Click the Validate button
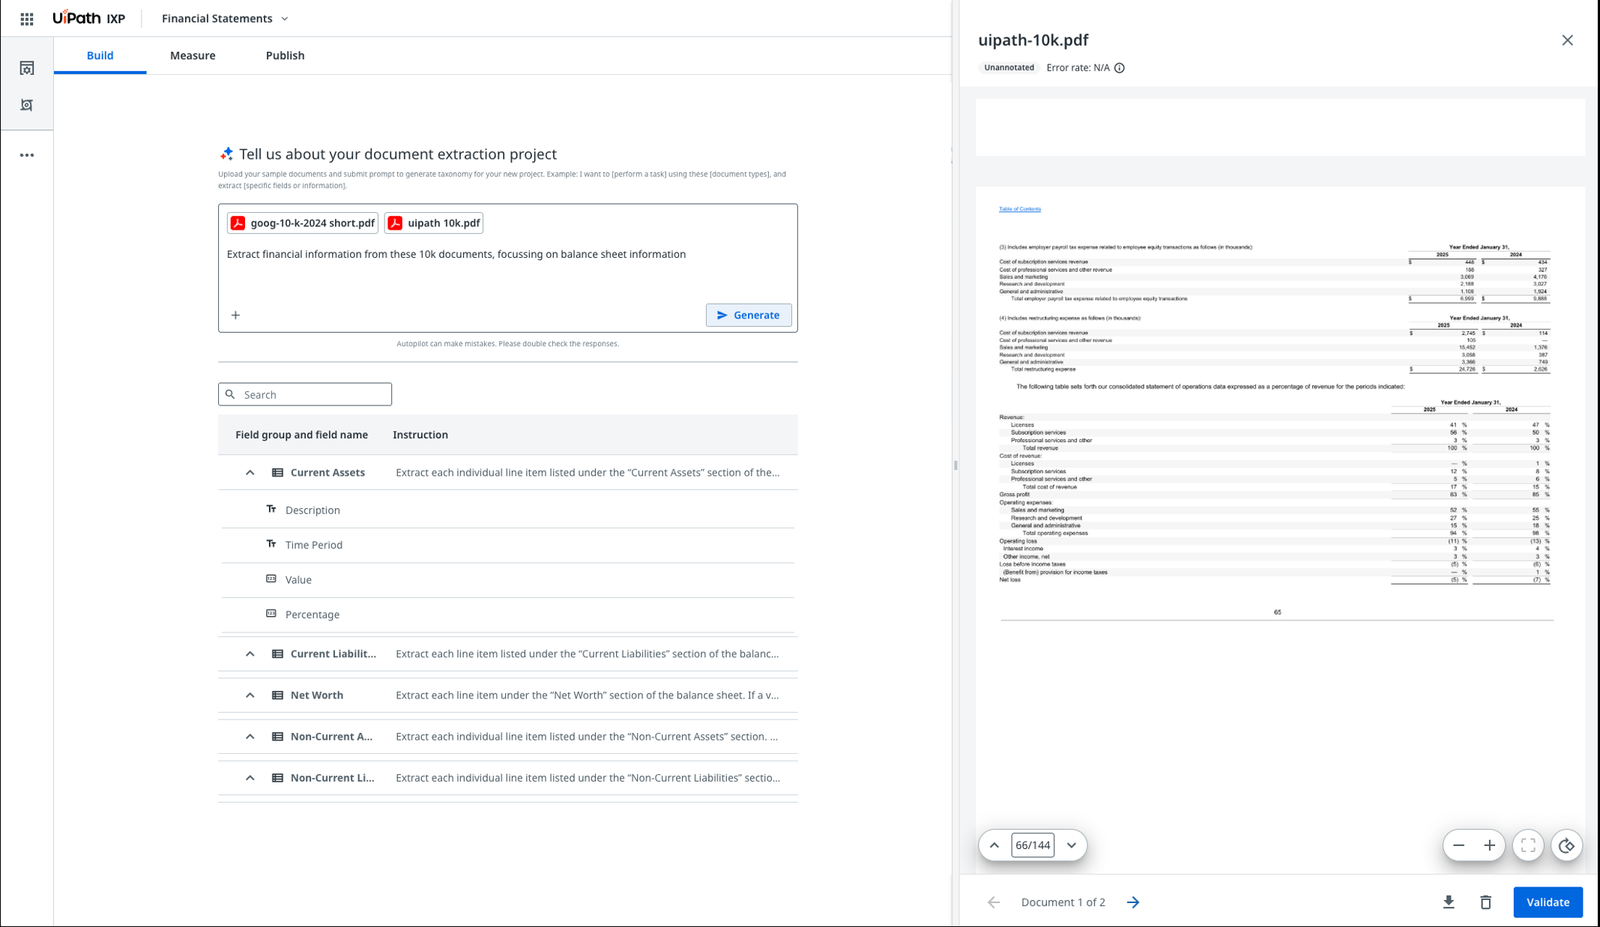The image size is (1600, 927). (x=1548, y=902)
